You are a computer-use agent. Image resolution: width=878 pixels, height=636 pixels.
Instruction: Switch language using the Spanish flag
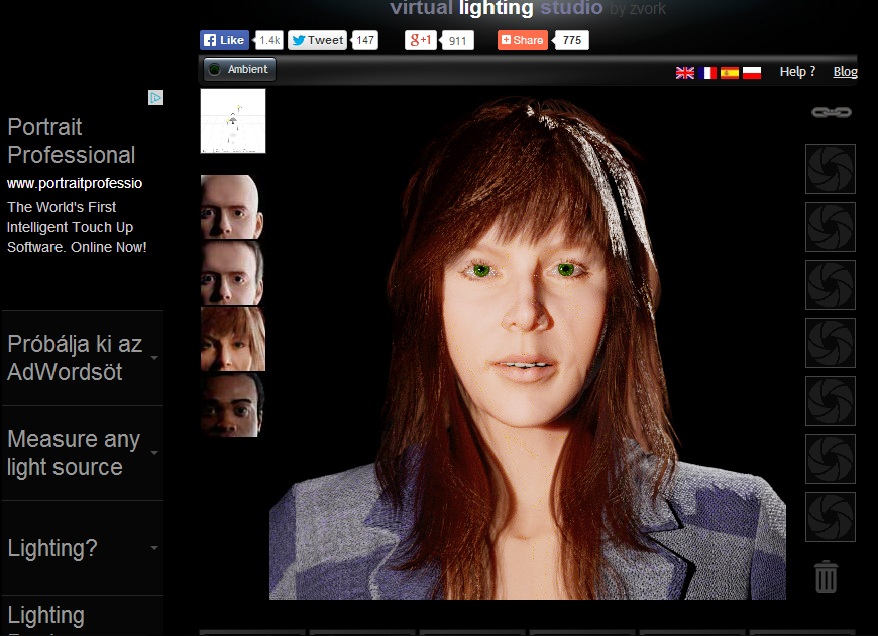[730, 73]
